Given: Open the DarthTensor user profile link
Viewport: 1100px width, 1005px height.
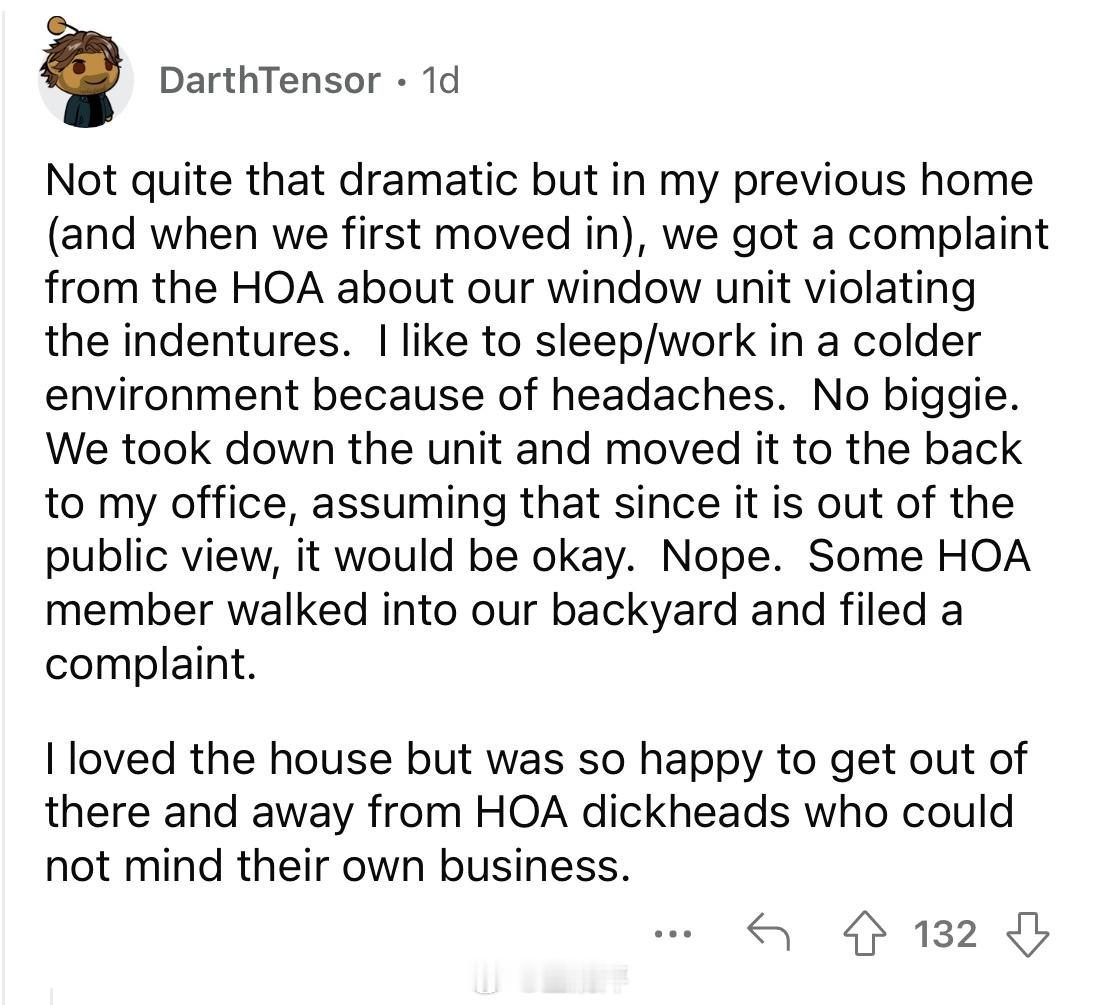Looking at the screenshot, I should coord(269,80).
